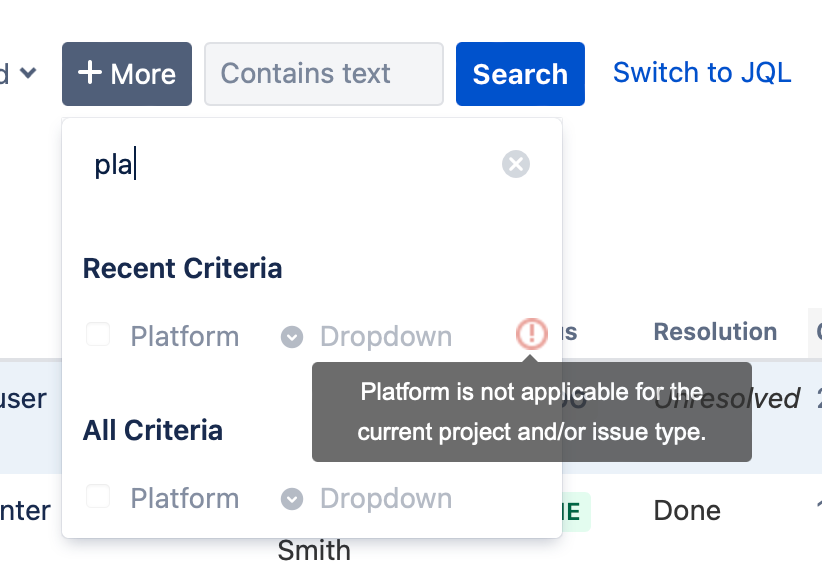Click the plus icon on the More button

pyautogui.click(x=90, y=72)
